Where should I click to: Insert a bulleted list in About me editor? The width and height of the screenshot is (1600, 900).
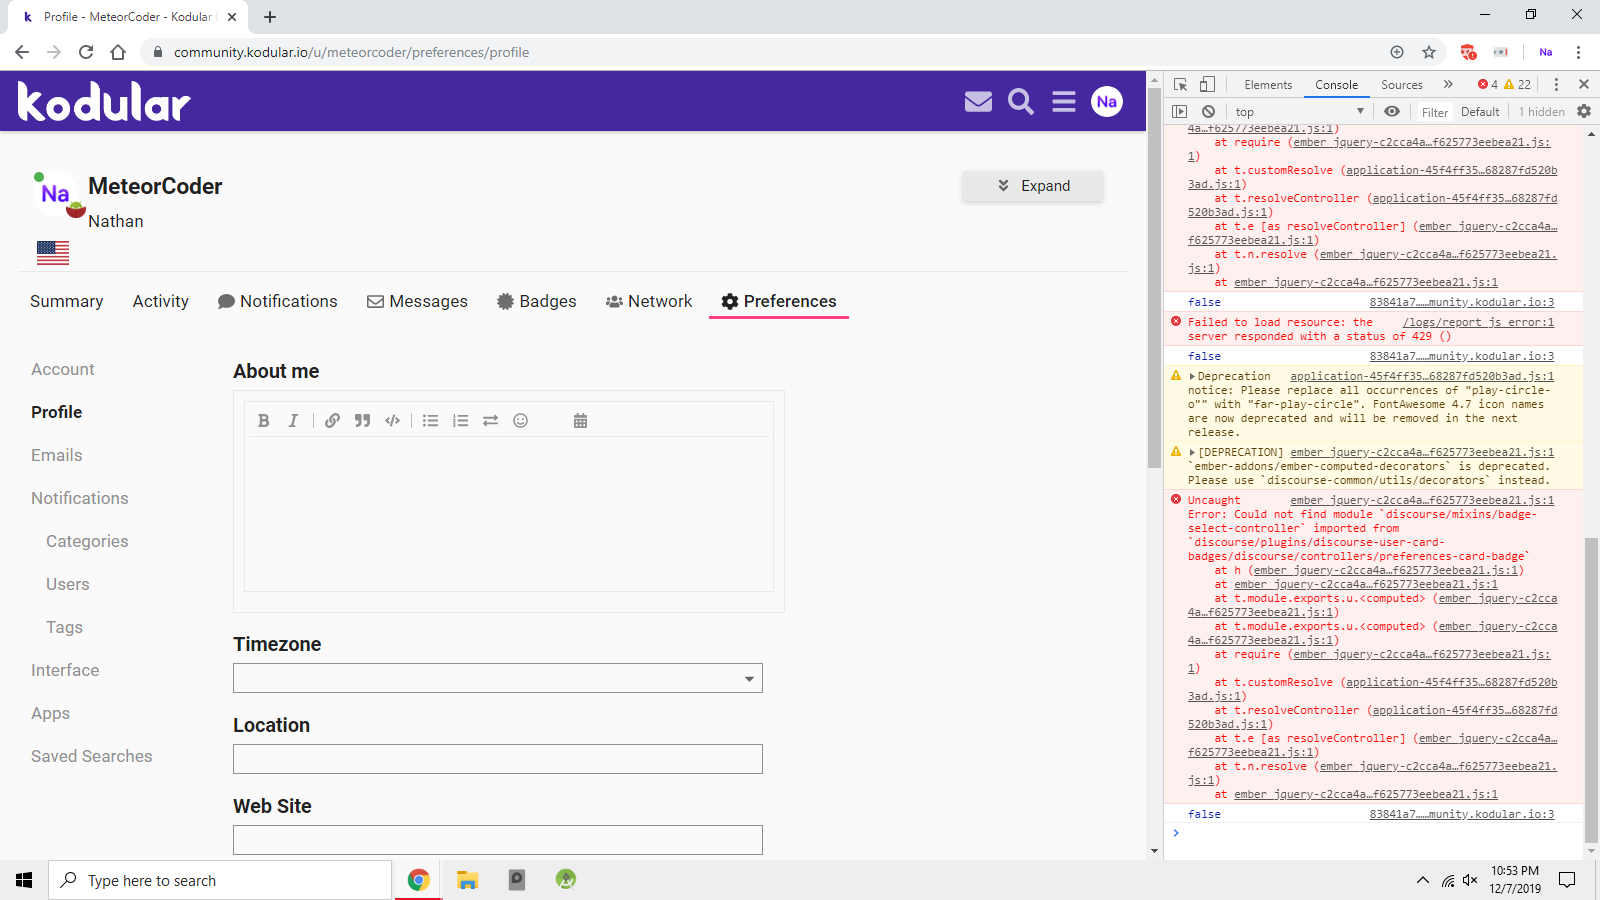click(x=431, y=421)
